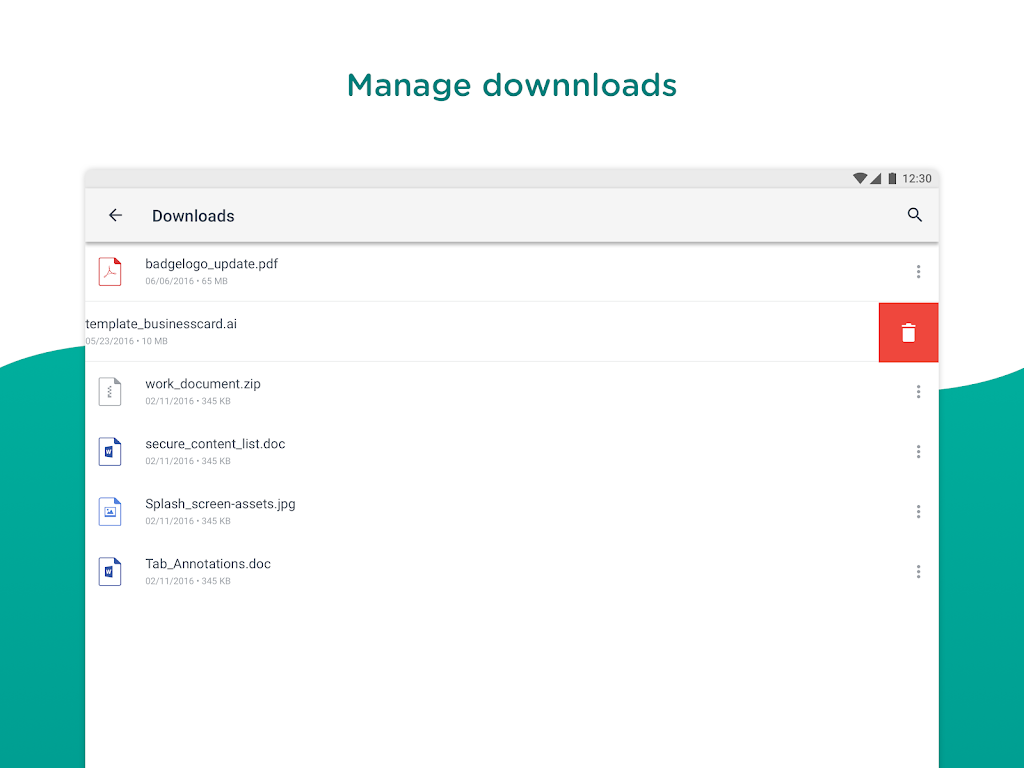Go back using the arrow icon

pyautogui.click(x=116, y=215)
